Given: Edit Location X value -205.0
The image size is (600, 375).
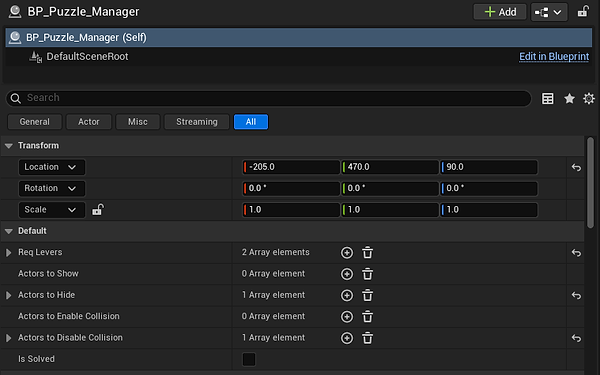Looking at the screenshot, I should (x=291, y=167).
